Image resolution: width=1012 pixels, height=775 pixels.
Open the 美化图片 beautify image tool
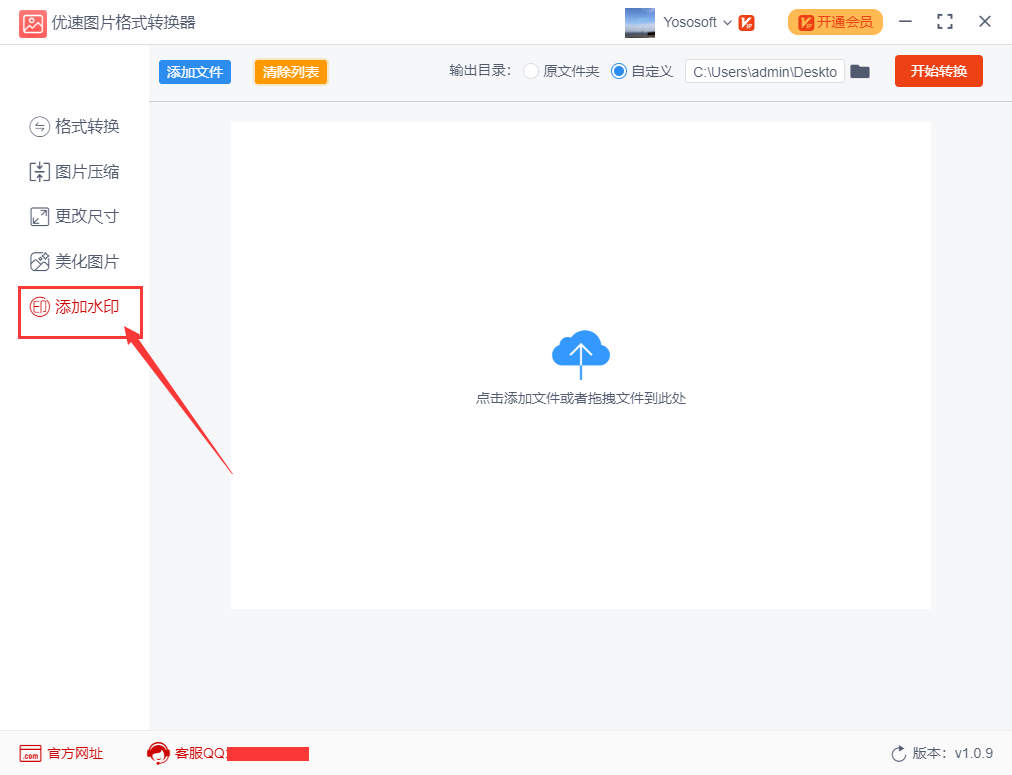[x=75, y=261]
